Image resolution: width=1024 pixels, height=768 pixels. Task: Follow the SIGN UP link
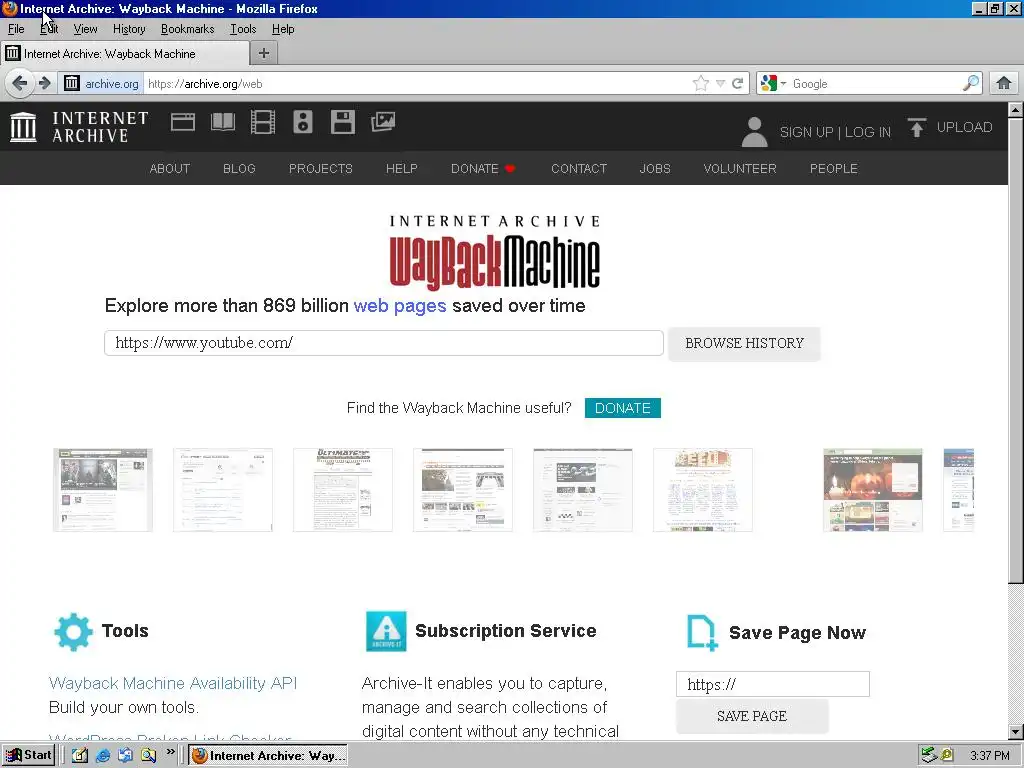806,132
